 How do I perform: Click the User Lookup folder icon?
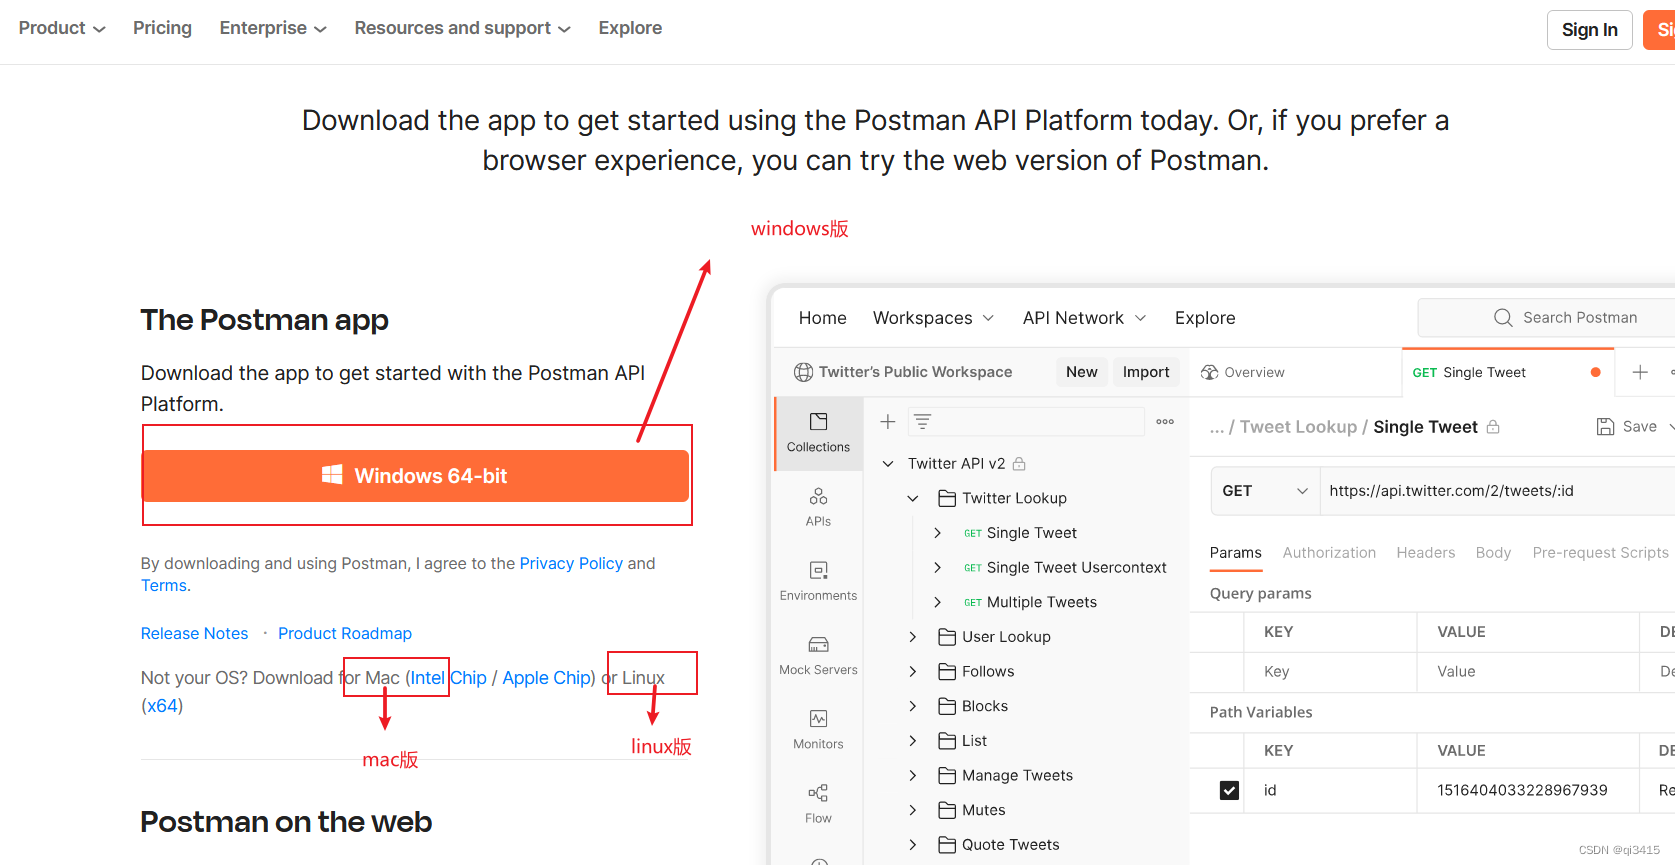coord(947,637)
